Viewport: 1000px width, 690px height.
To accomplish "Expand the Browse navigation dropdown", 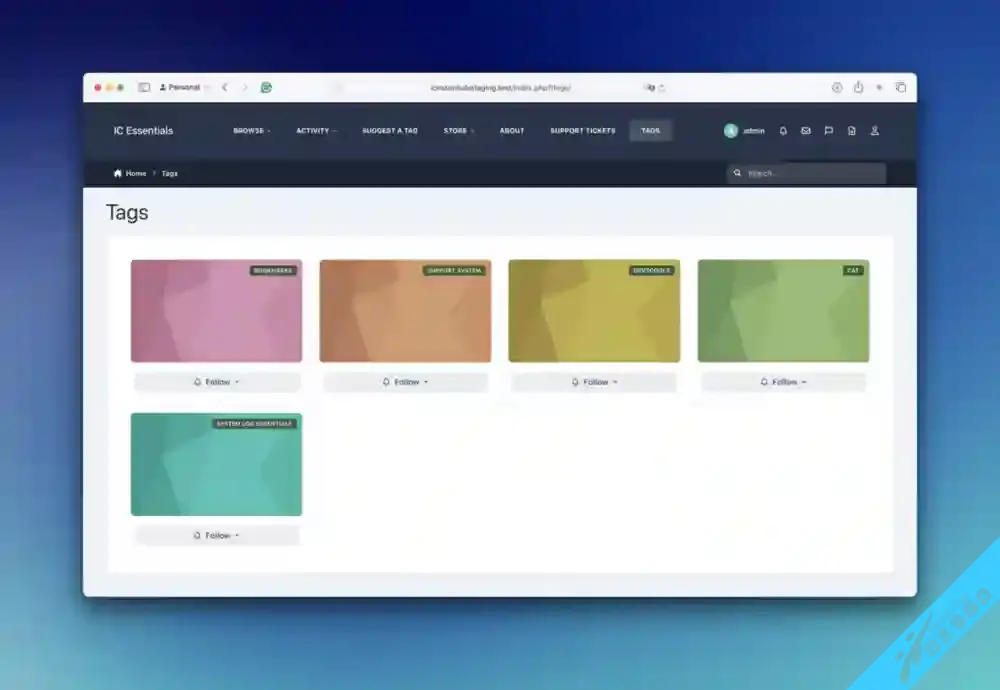I will (x=251, y=131).
